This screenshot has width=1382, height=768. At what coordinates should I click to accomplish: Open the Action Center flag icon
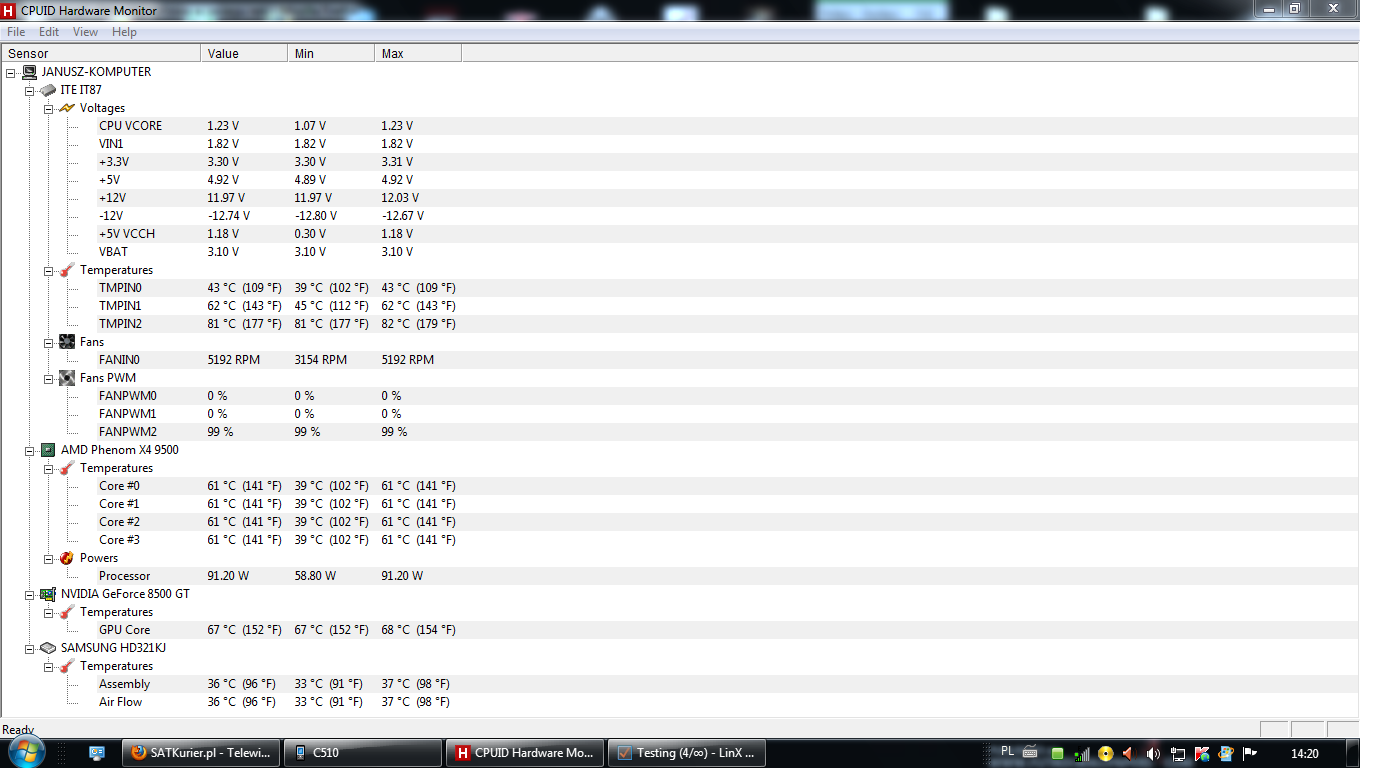[1249, 754]
